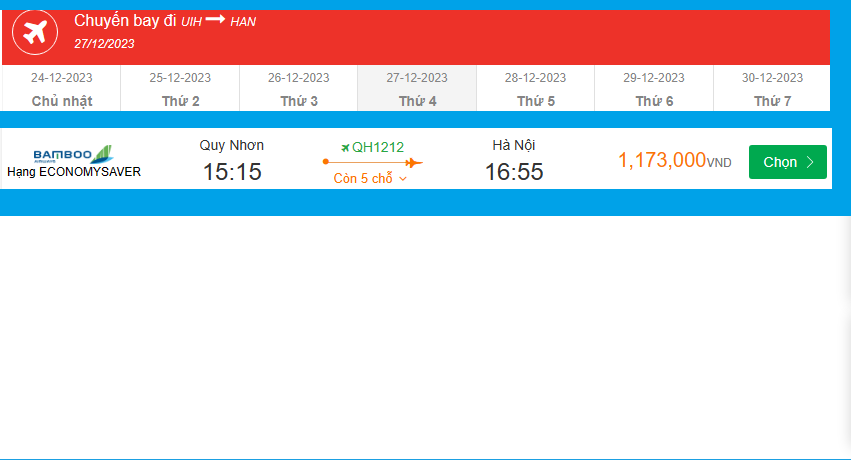The width and height of the screenshot is (851, 460).
Task: Select the 24-12-2023 Chủ nhật date tab
Action: 61,89
